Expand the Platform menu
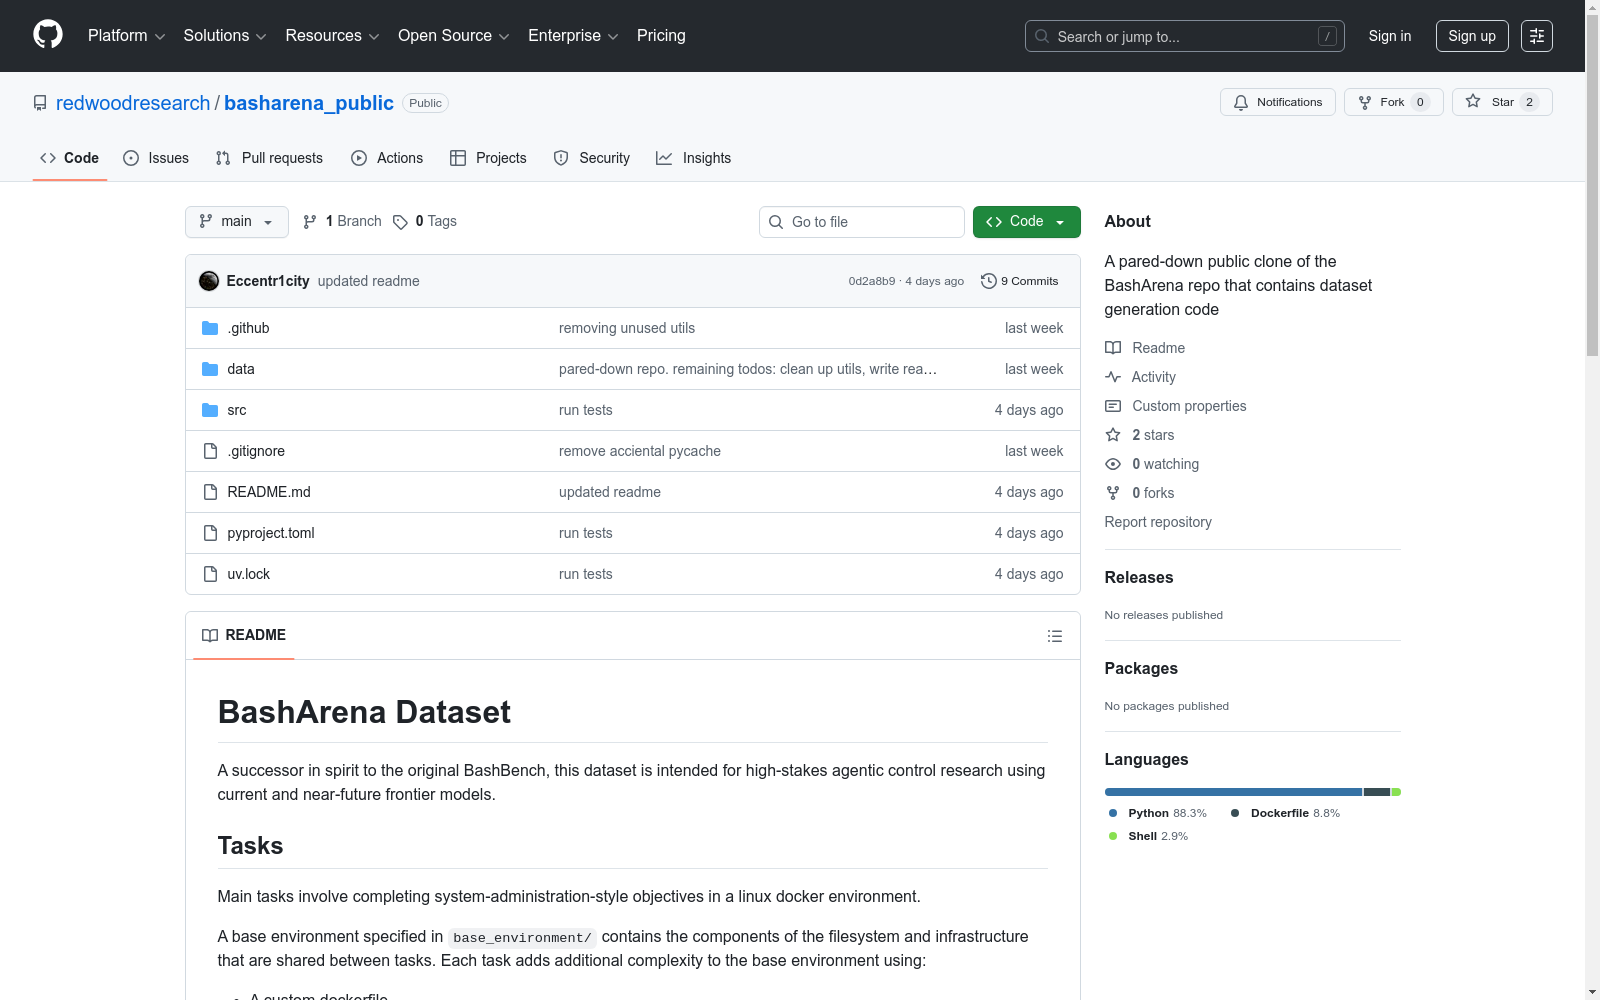1600x1000 pixels. pos(126,36)
